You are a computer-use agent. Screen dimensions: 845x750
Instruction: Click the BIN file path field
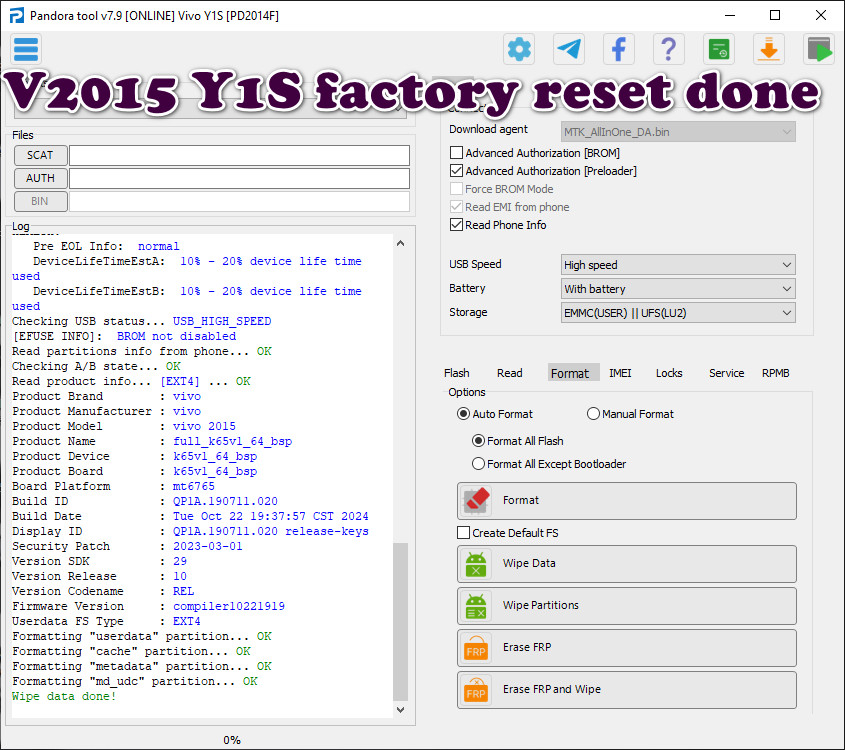coord(239,202)
